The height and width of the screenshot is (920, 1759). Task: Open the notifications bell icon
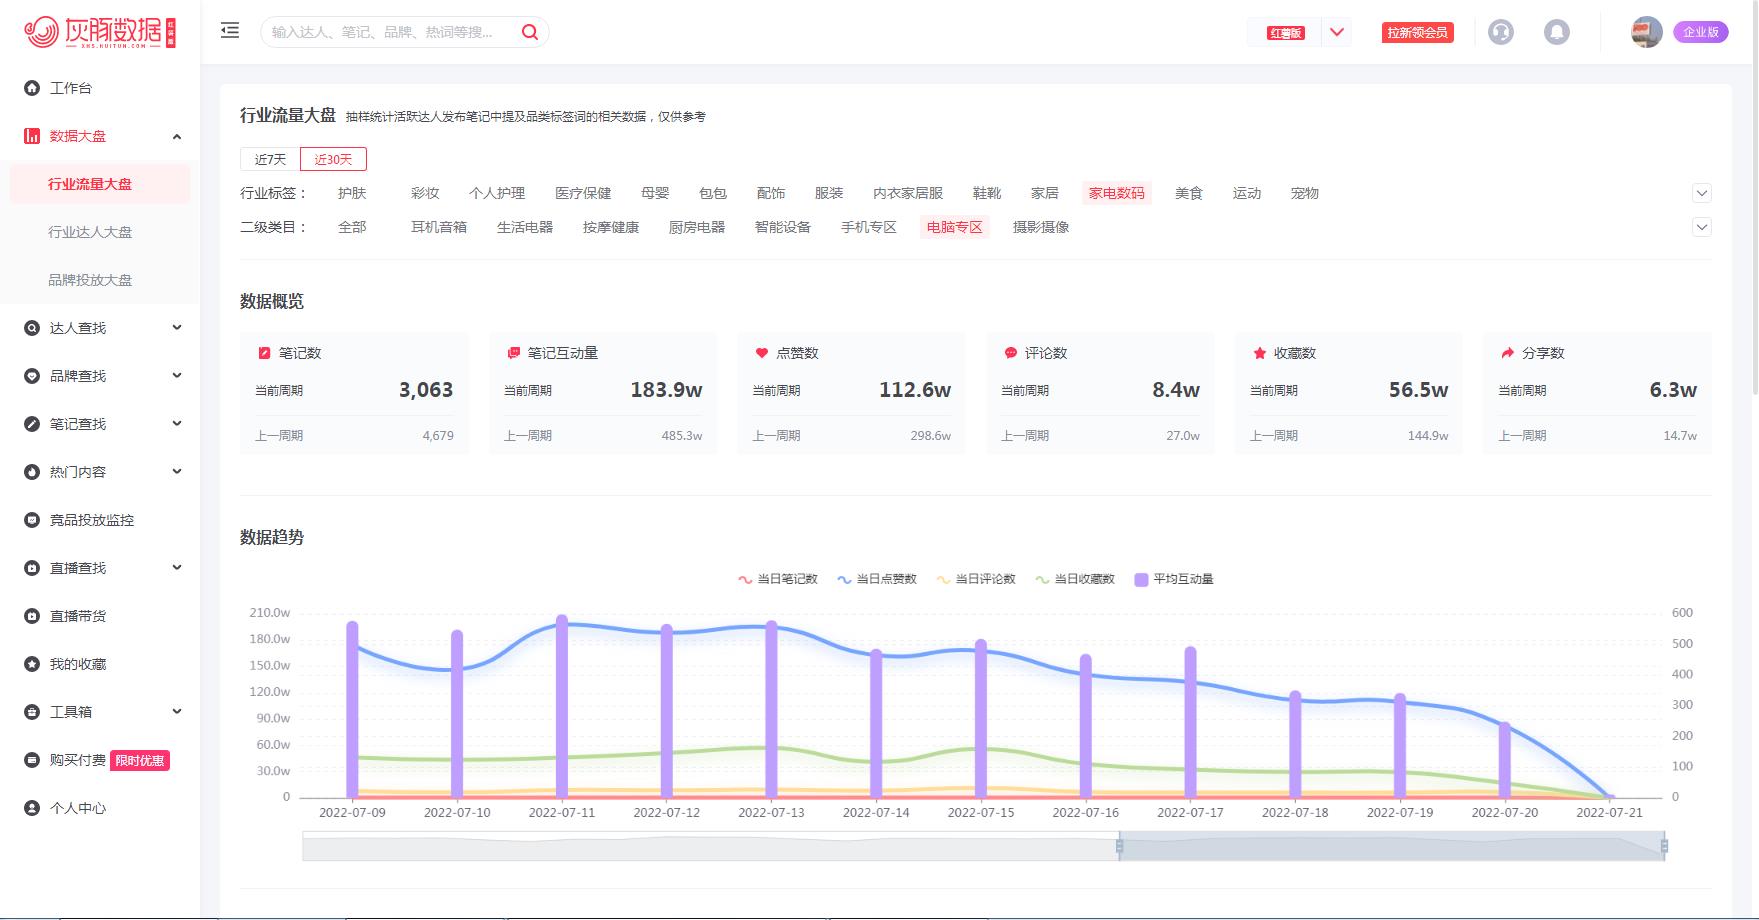click(1557, 32)
